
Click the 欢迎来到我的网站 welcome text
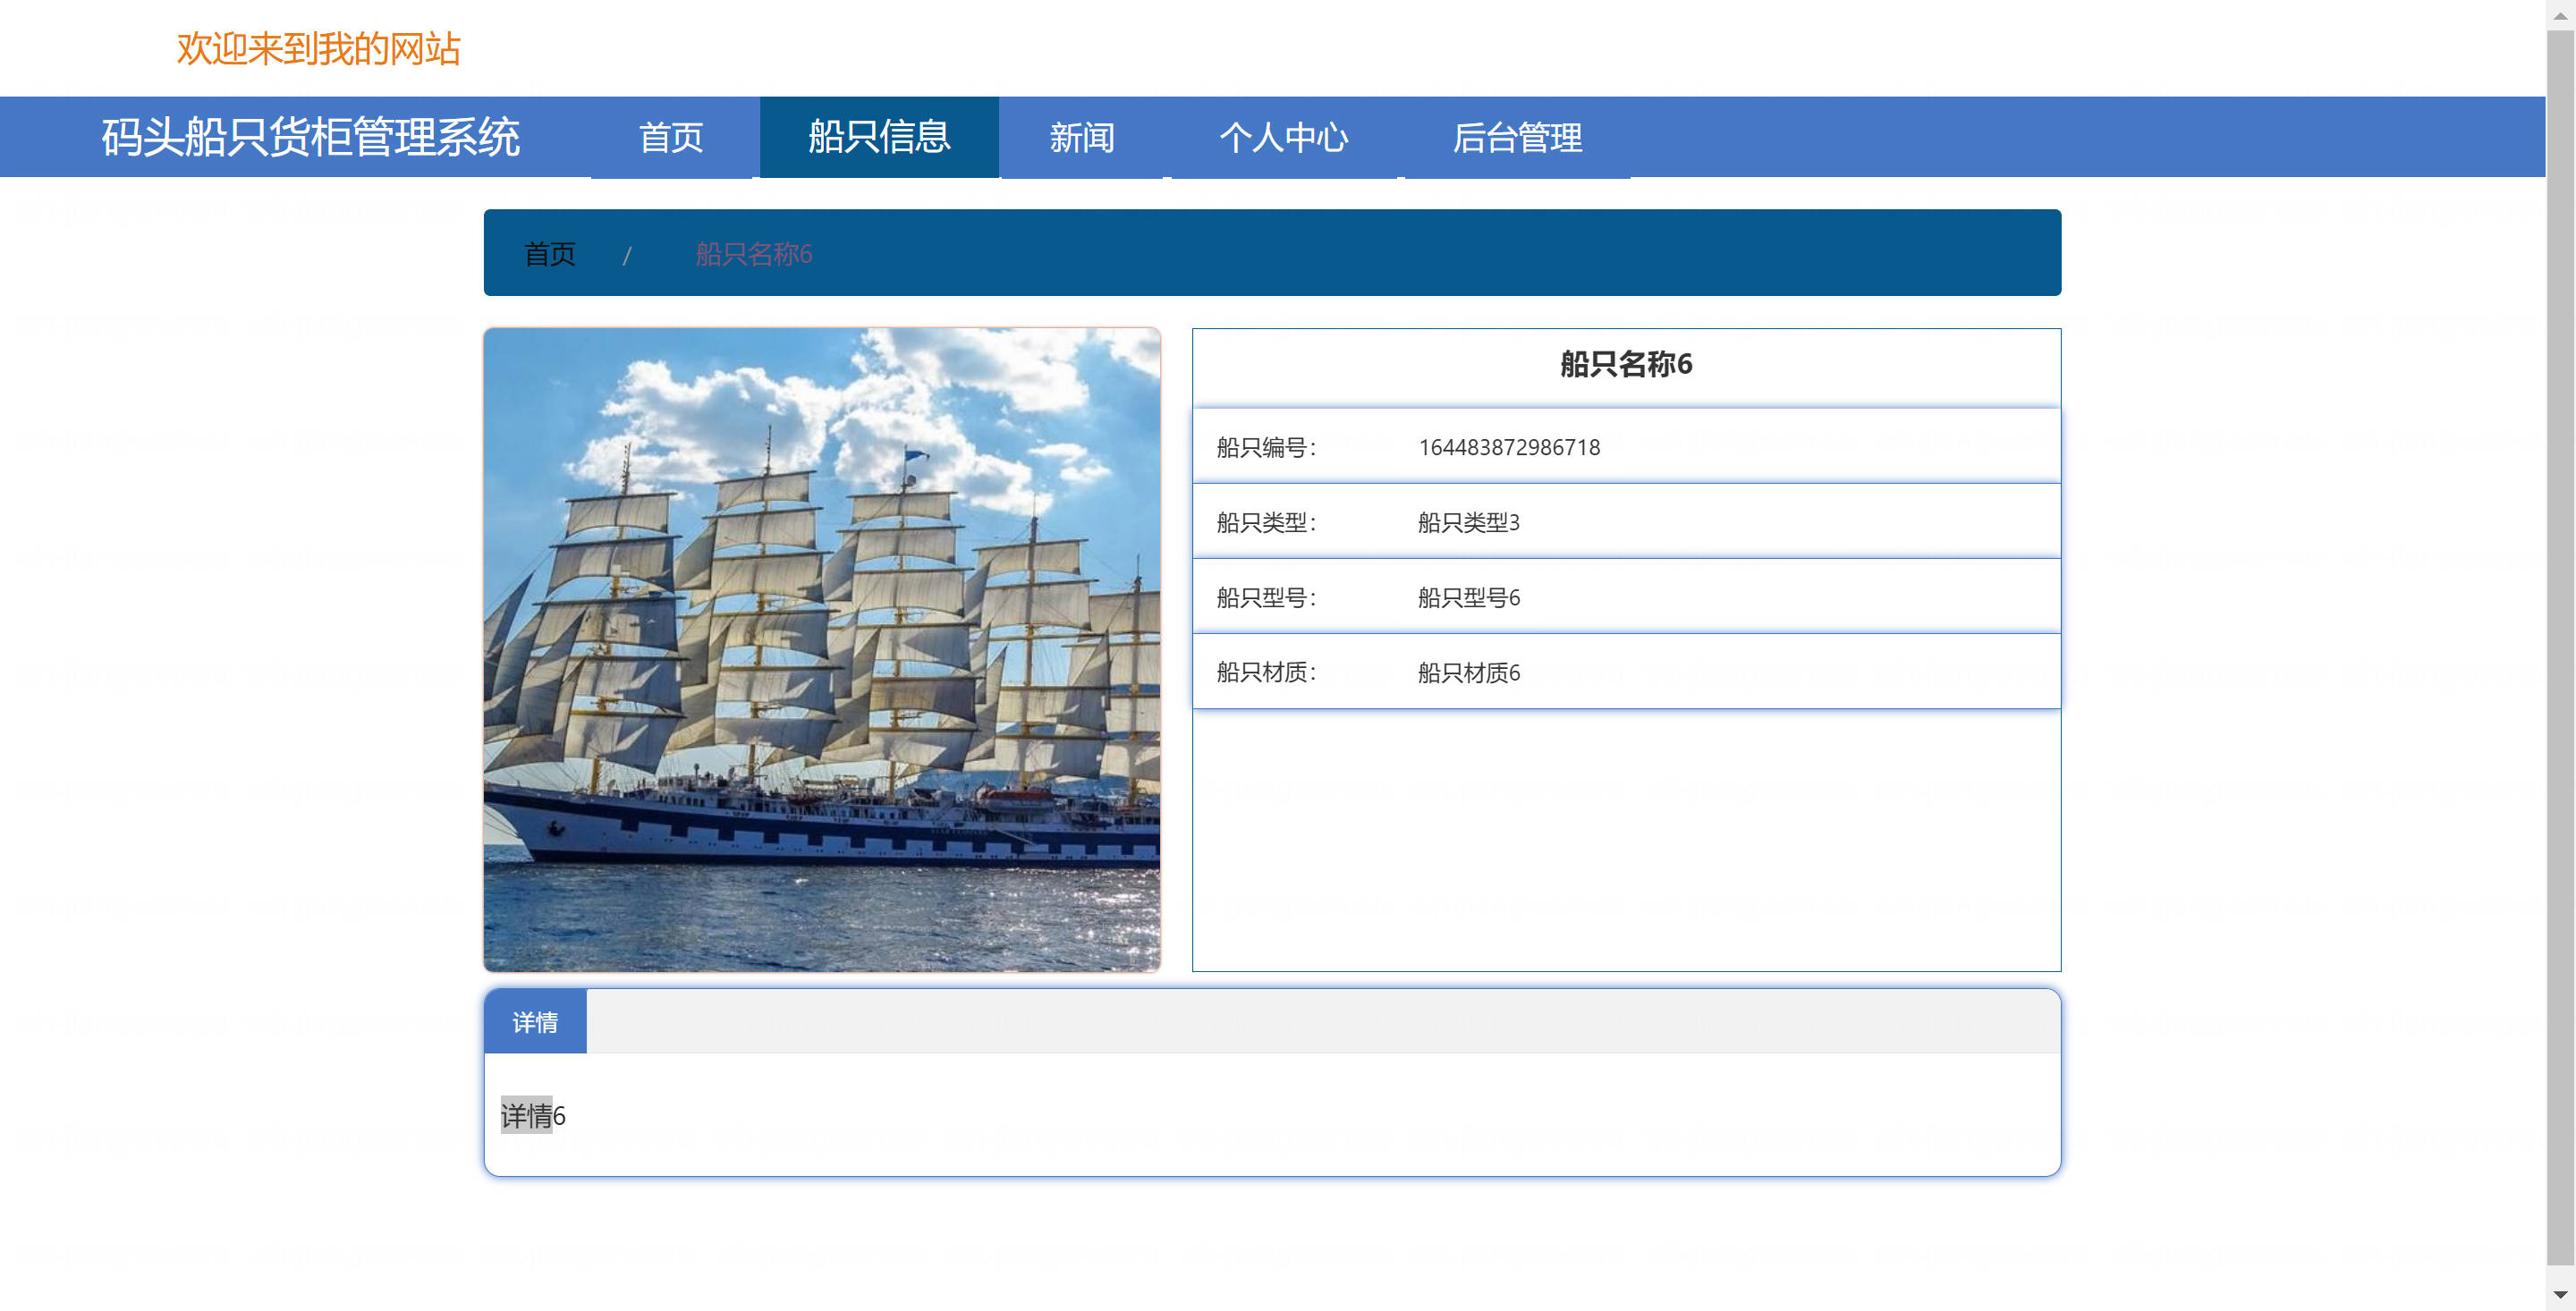click(x=318, y=49)
